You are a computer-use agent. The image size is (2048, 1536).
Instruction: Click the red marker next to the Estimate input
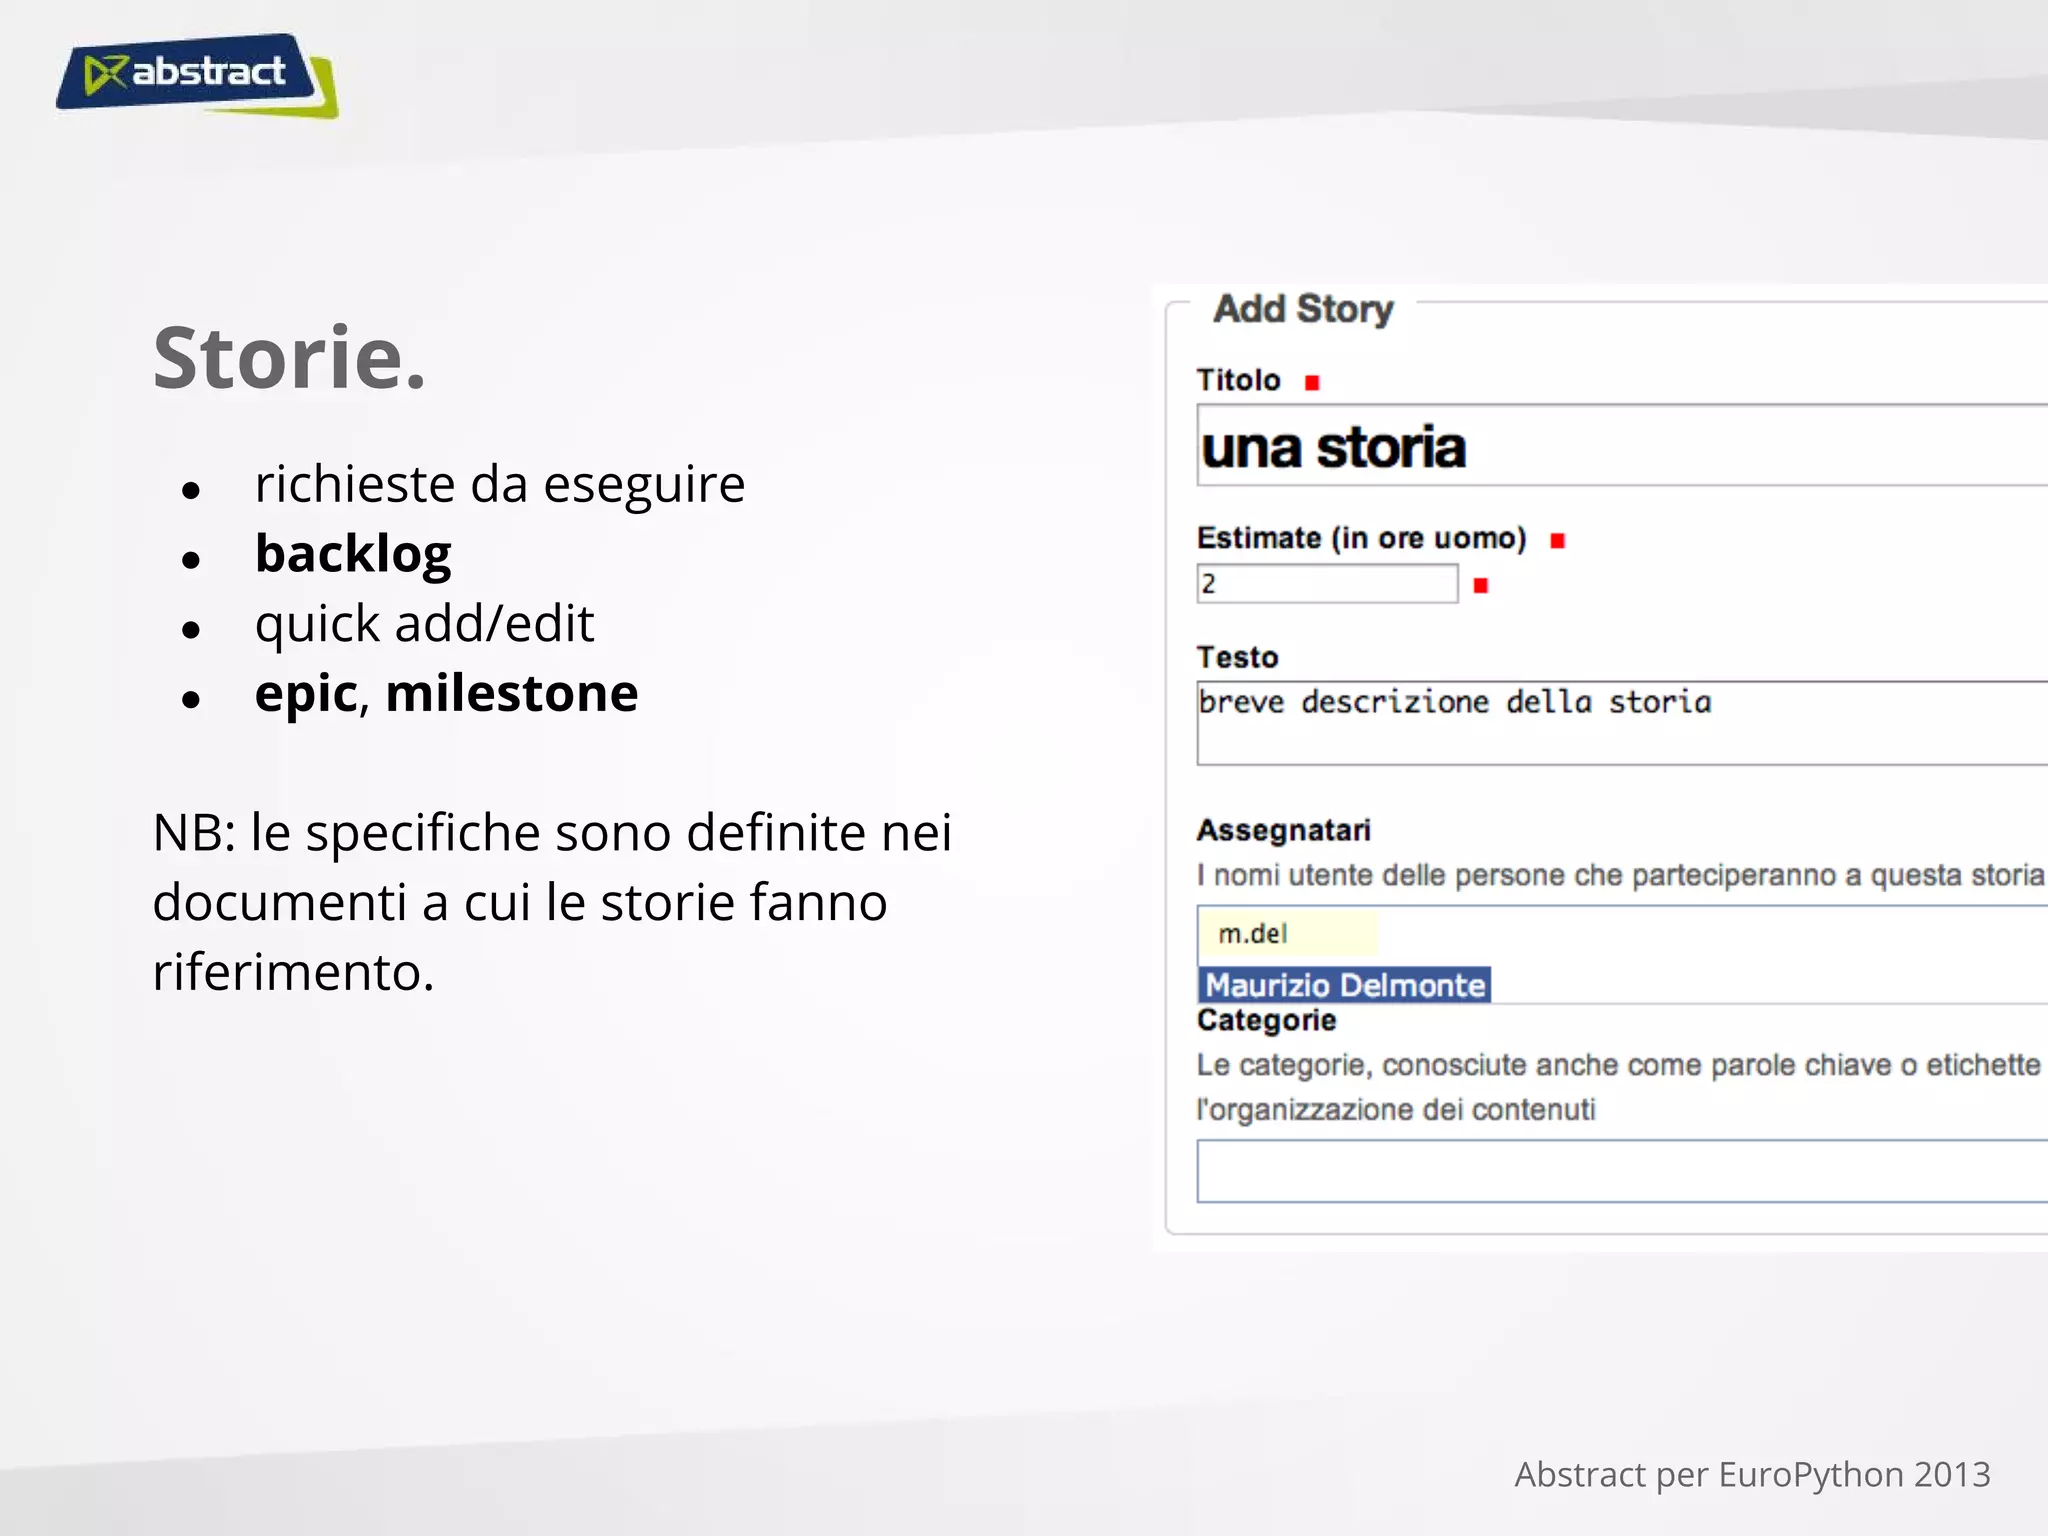point(1481,586)
